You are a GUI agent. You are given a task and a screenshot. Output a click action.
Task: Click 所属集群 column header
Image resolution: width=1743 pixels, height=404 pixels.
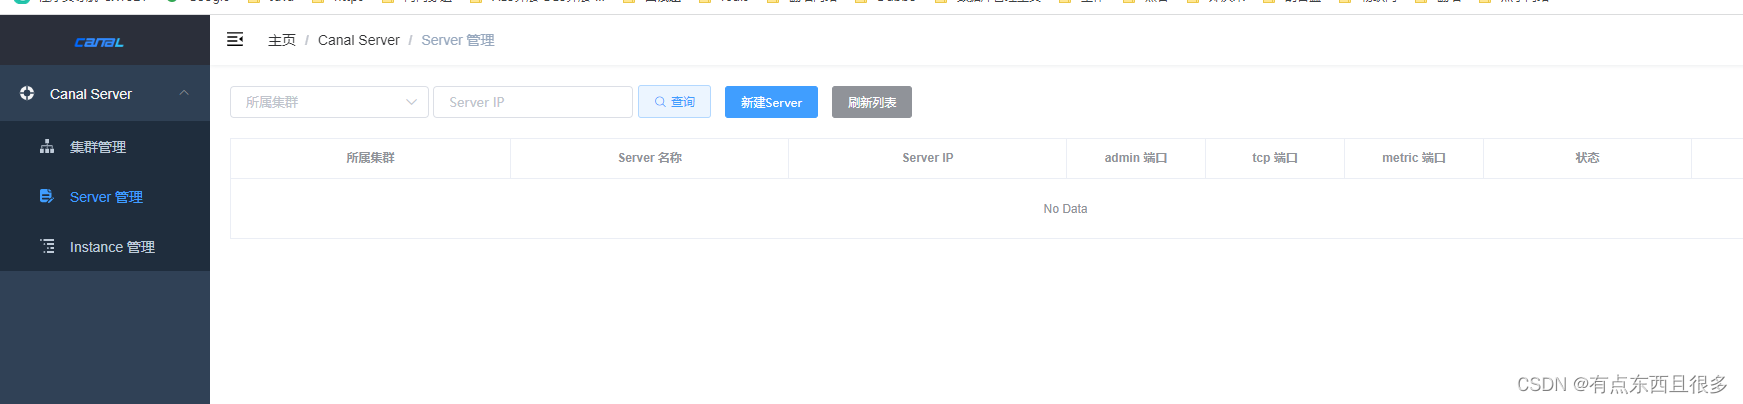pos(370,158)
